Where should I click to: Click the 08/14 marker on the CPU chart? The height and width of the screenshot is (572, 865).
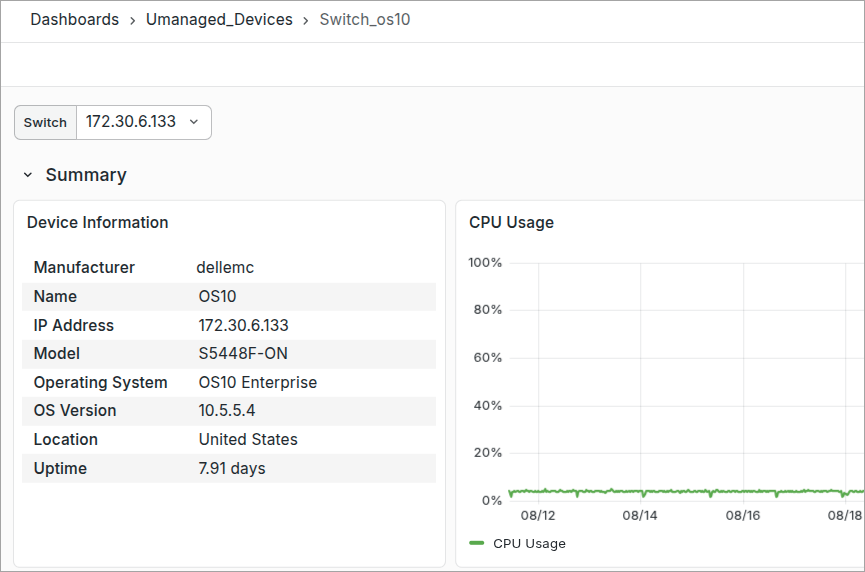click(x=640, y=516)
